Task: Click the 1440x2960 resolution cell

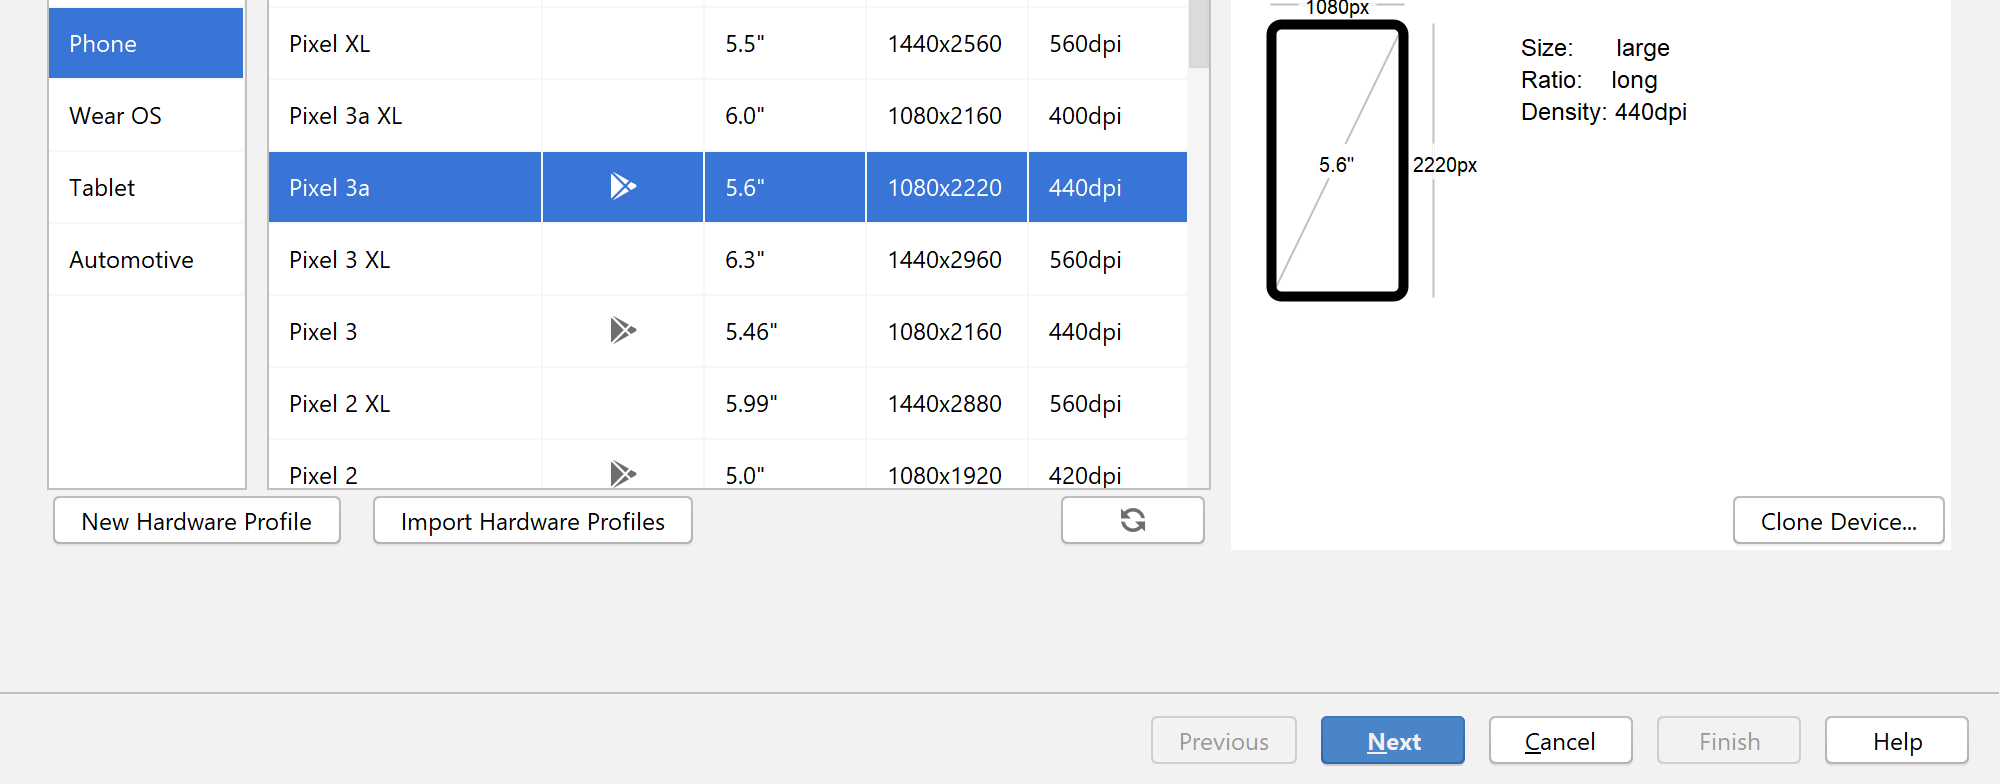Action: click(x=946, y=259)
